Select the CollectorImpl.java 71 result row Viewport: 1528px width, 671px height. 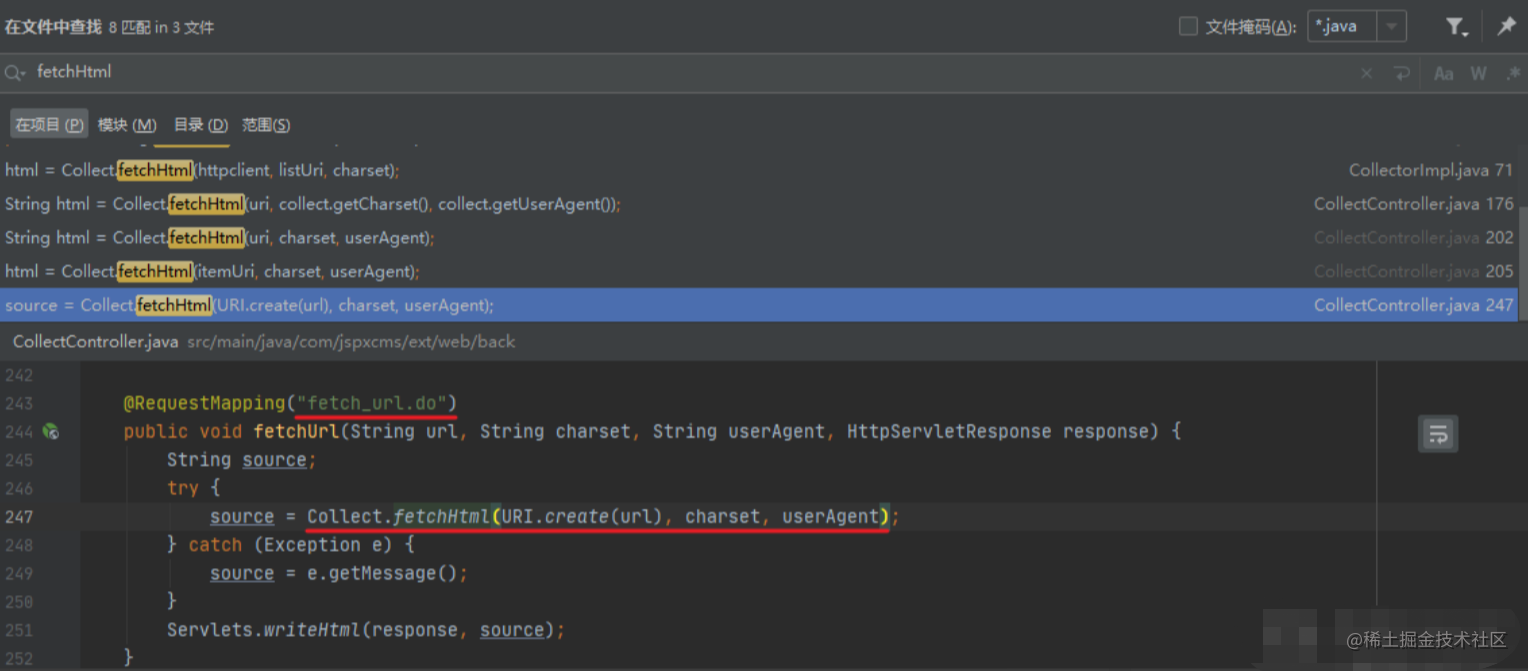759,170
